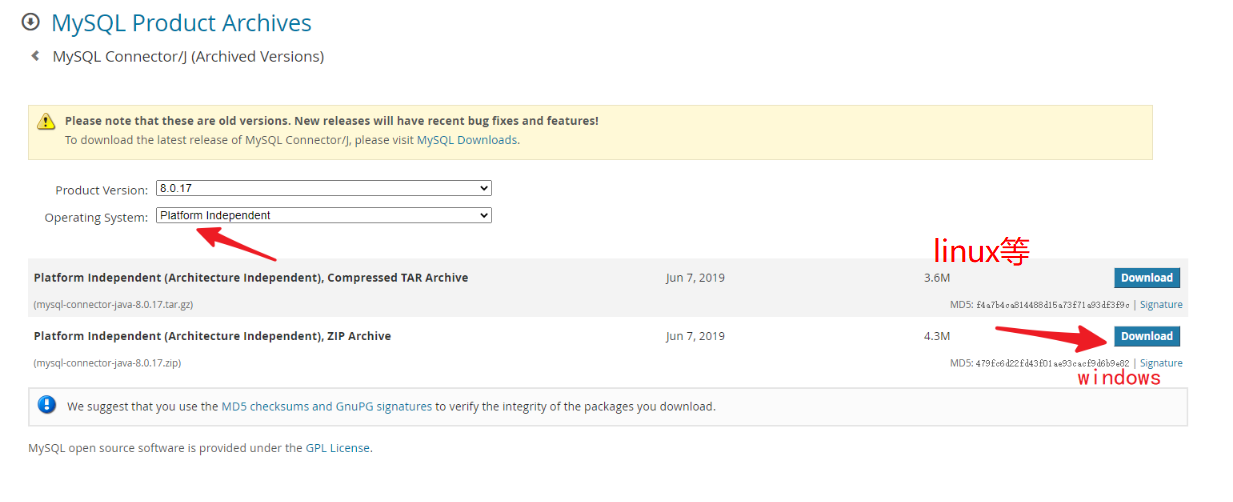Visit the MySQL Downloads link
Viewport: 1233px width, 502px height.
coord(467,140)
